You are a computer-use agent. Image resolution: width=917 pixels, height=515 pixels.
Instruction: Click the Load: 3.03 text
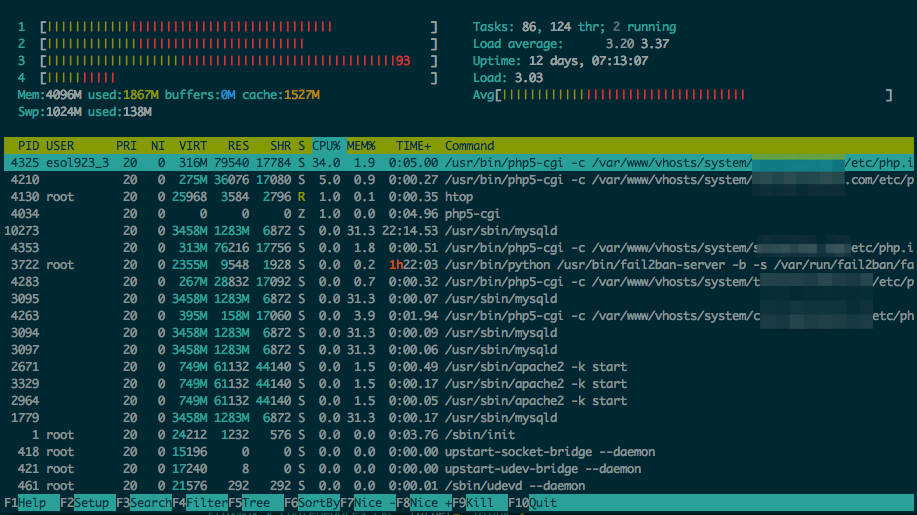(x=508, y=78)
